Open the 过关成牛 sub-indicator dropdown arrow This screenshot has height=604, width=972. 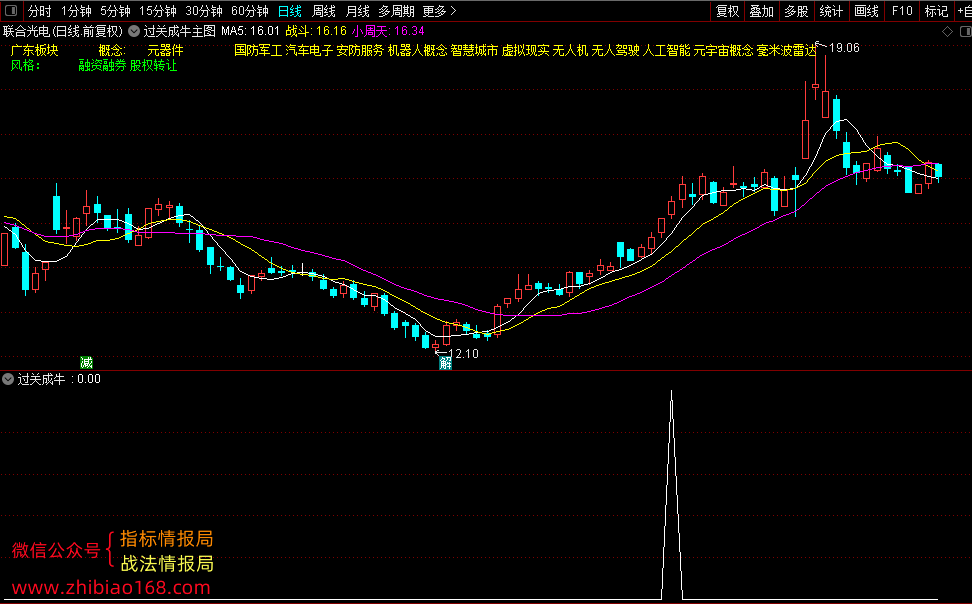pos(8,379)
